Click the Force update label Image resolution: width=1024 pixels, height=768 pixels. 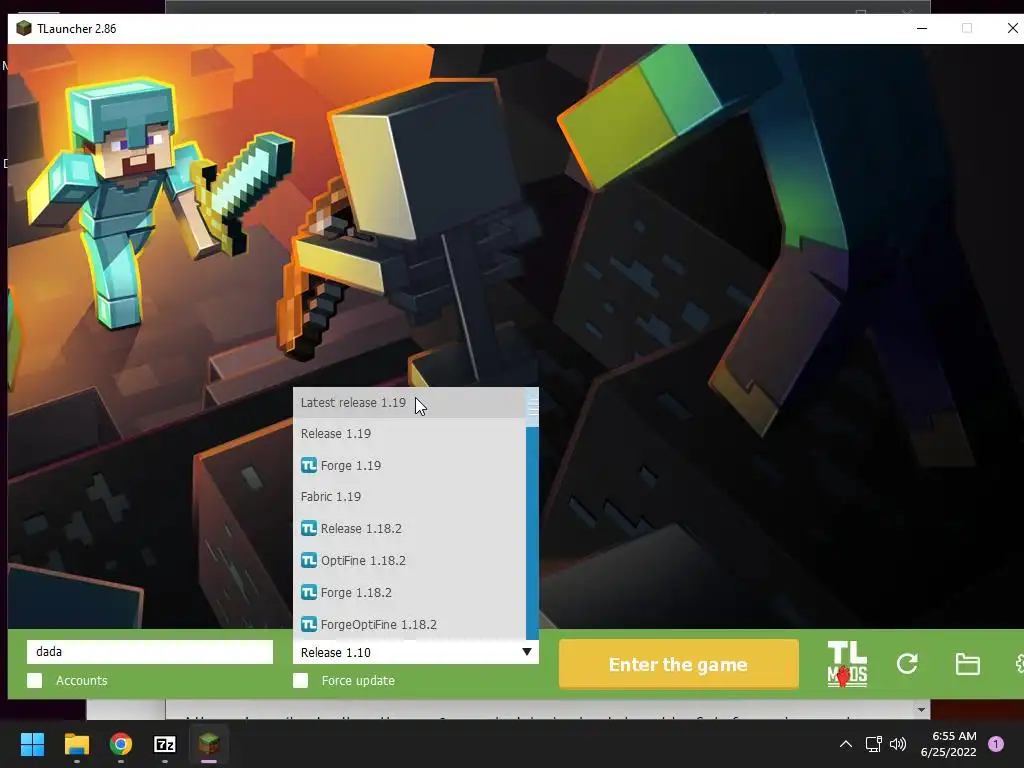click(358, 680)
